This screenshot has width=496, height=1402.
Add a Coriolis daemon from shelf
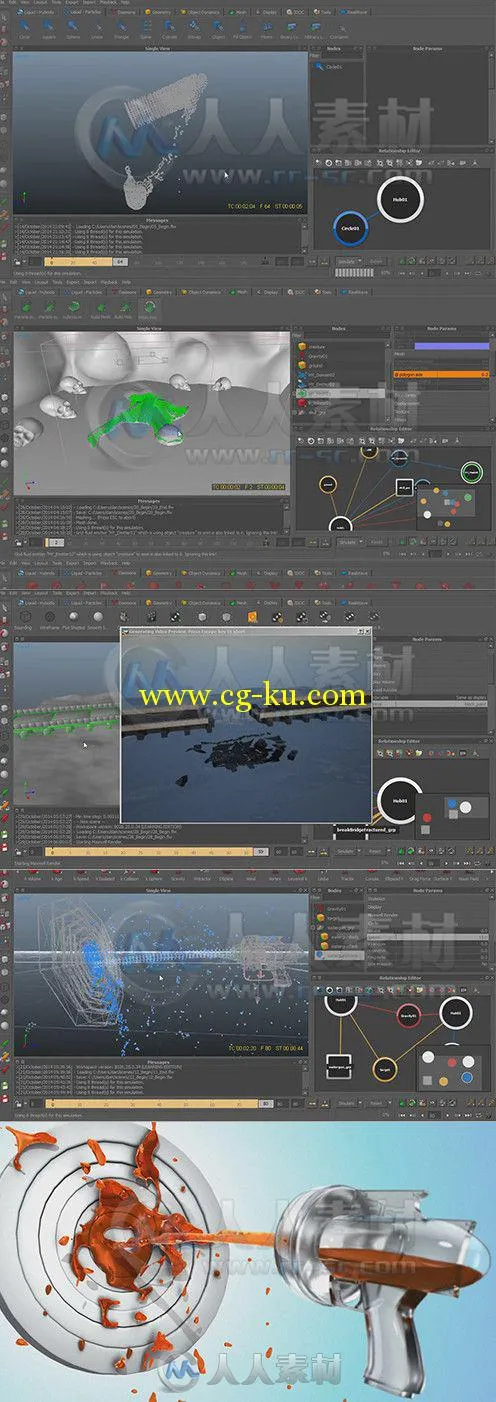pos(371,875)
